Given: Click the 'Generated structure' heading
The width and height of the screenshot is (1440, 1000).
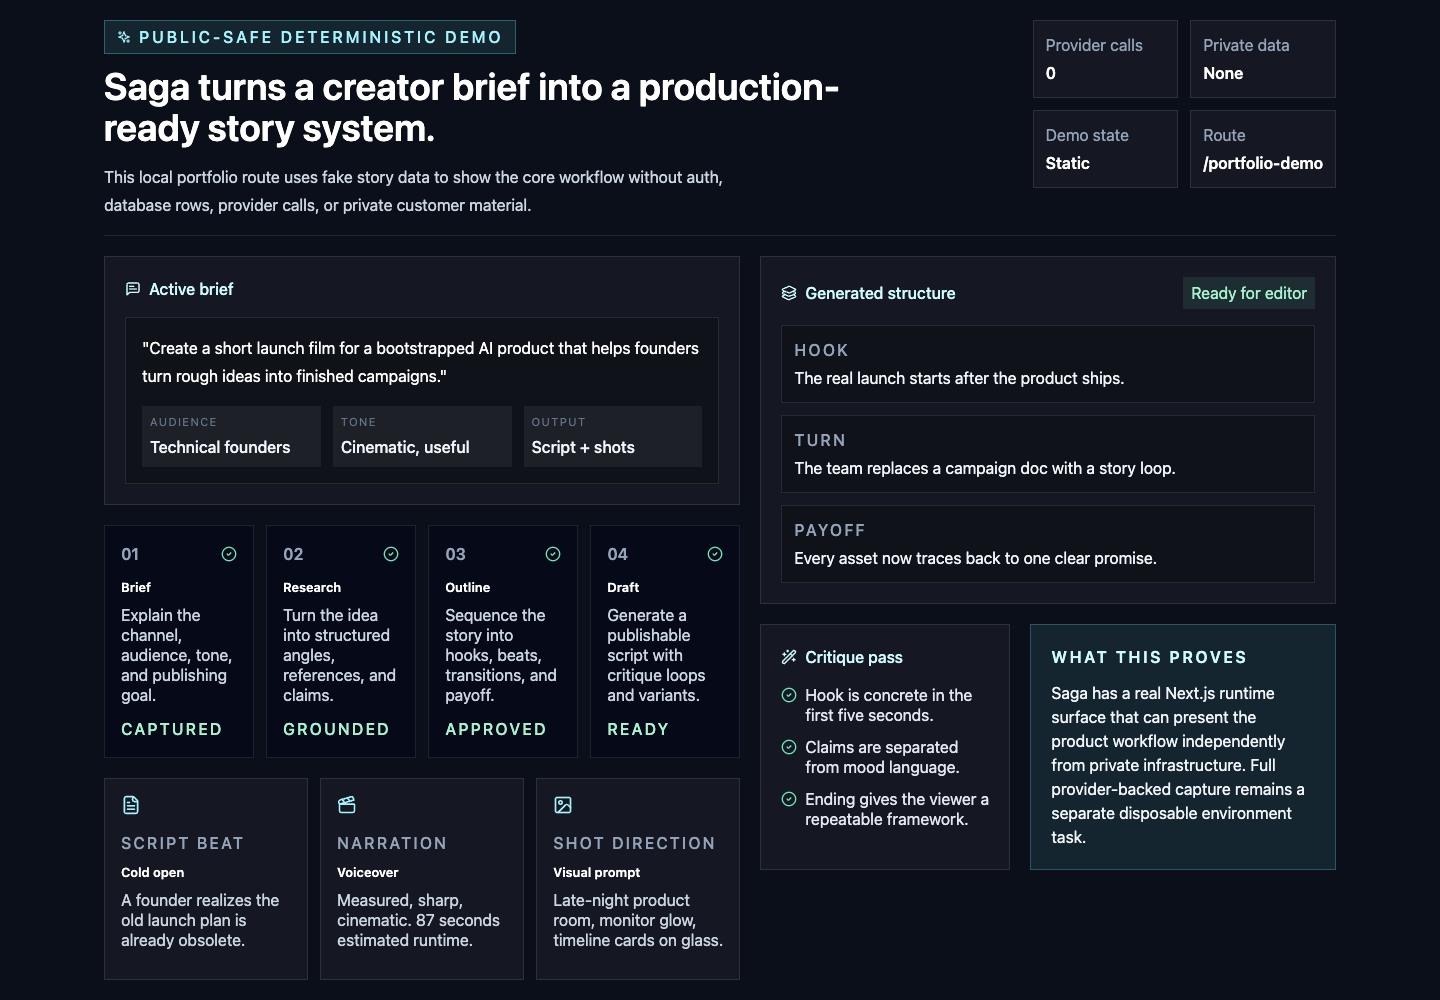Looking at the screenshot, I should click(880, 293).
